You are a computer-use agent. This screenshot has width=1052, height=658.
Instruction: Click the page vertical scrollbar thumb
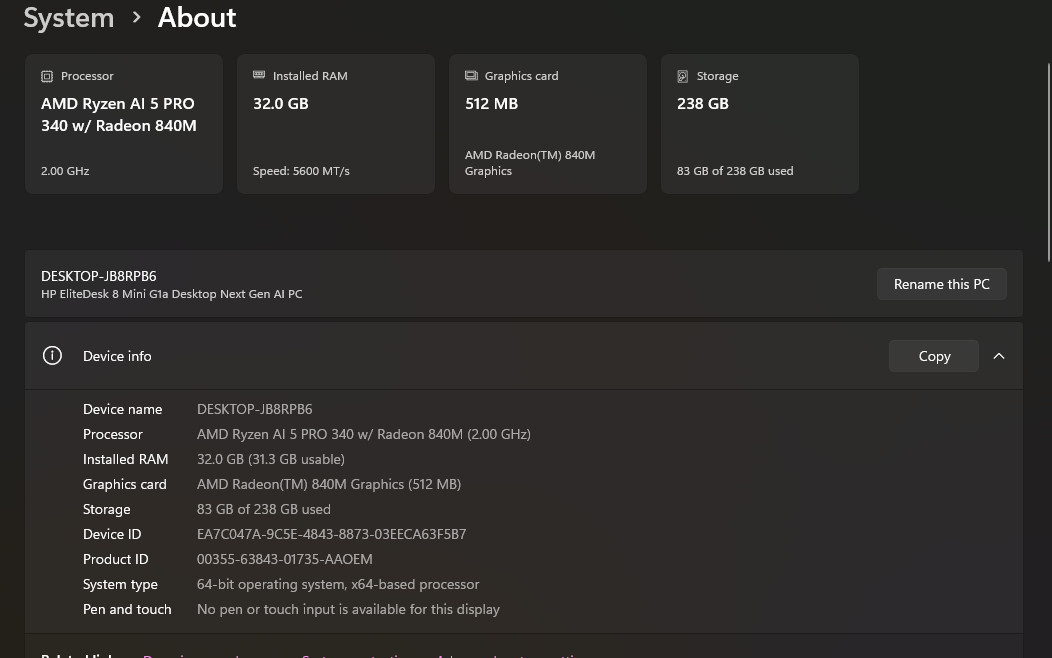tap(1049, 162)
